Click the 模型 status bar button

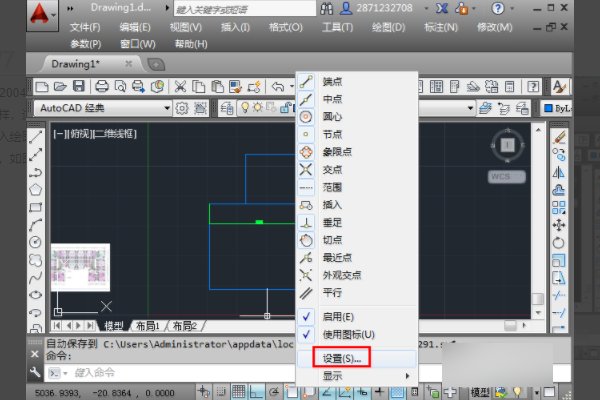pyautogui.click(x=479, y=392)
